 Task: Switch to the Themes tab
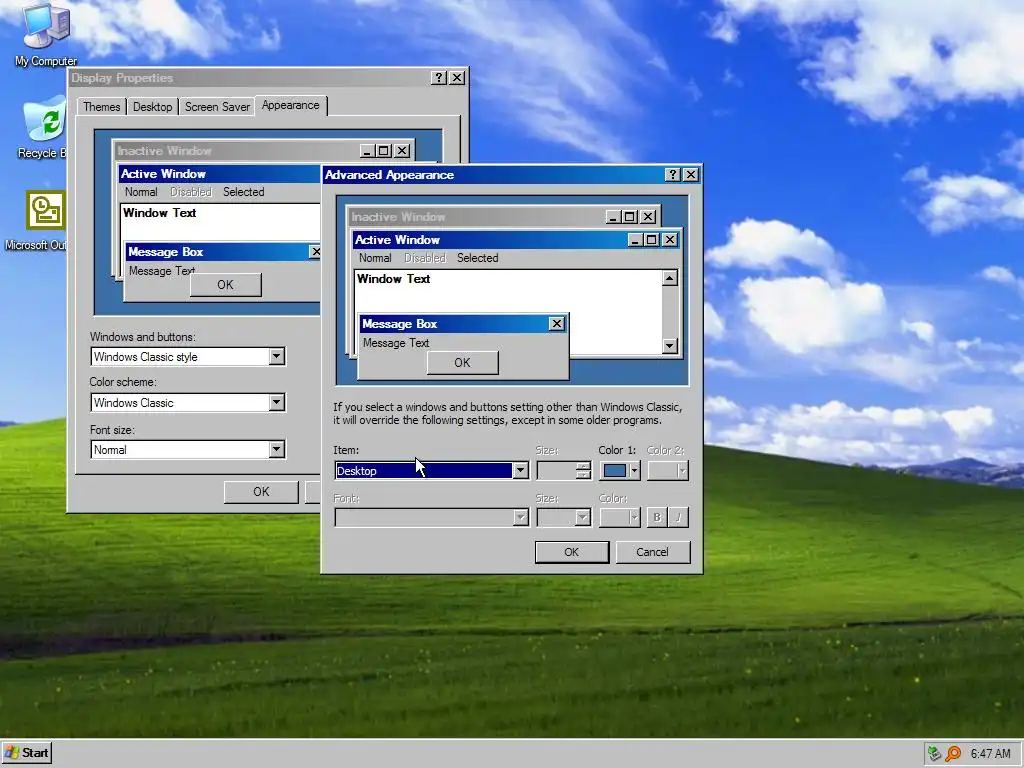[x=101, y=106]
